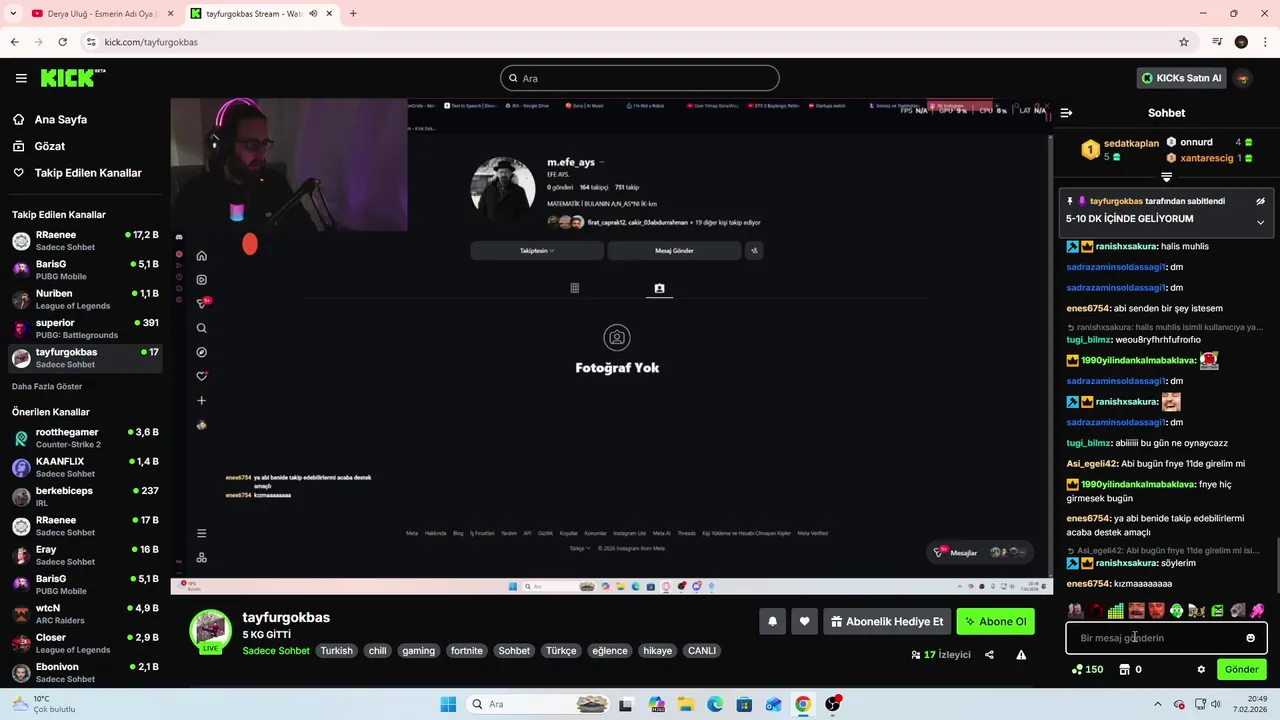Screen dimensions: 1280x720
Task: Open Chrome menu three dots
Action: [1266, 42]
